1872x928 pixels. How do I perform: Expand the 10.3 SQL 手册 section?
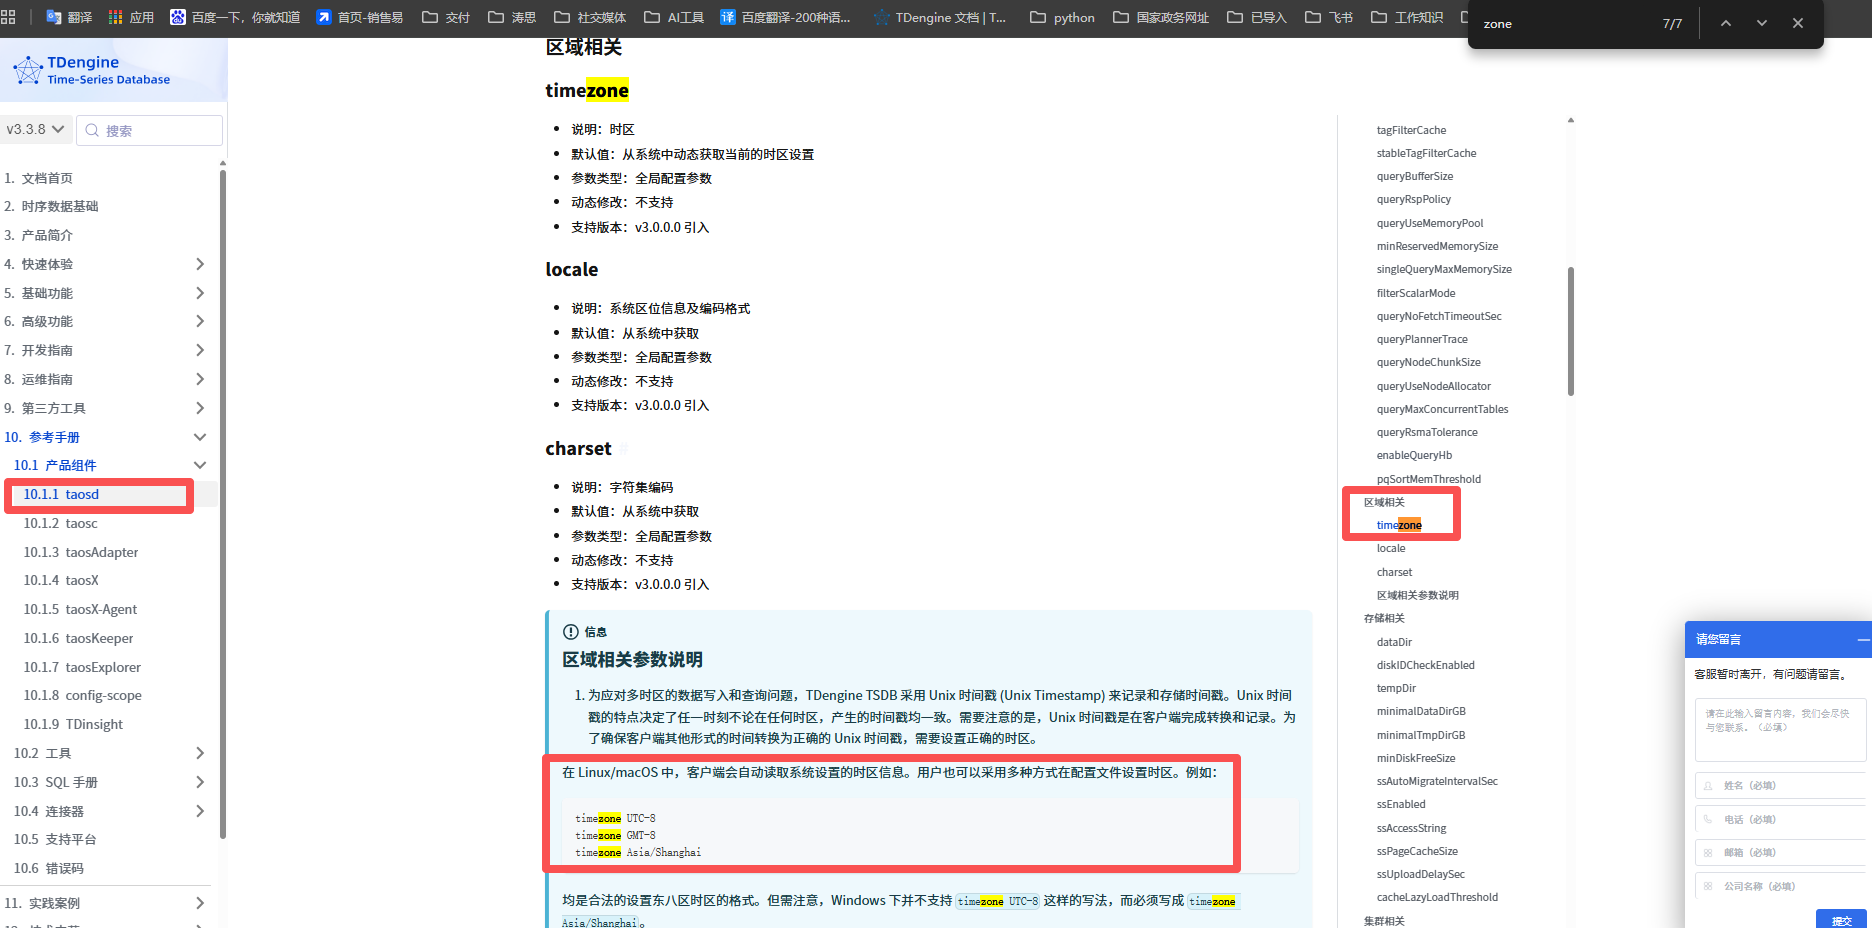point(199,782)
